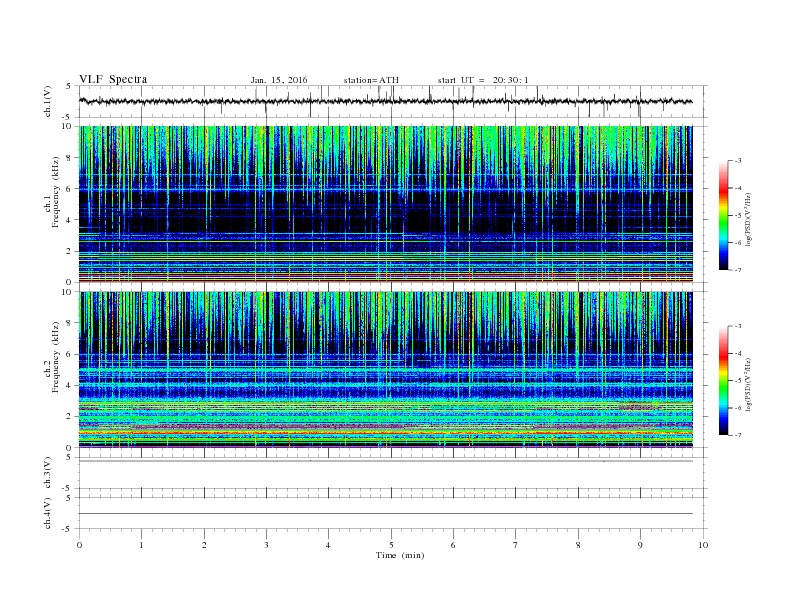792x612 pixels.
Task: Click the time axis tick label '10'
Action: point(703,545)
